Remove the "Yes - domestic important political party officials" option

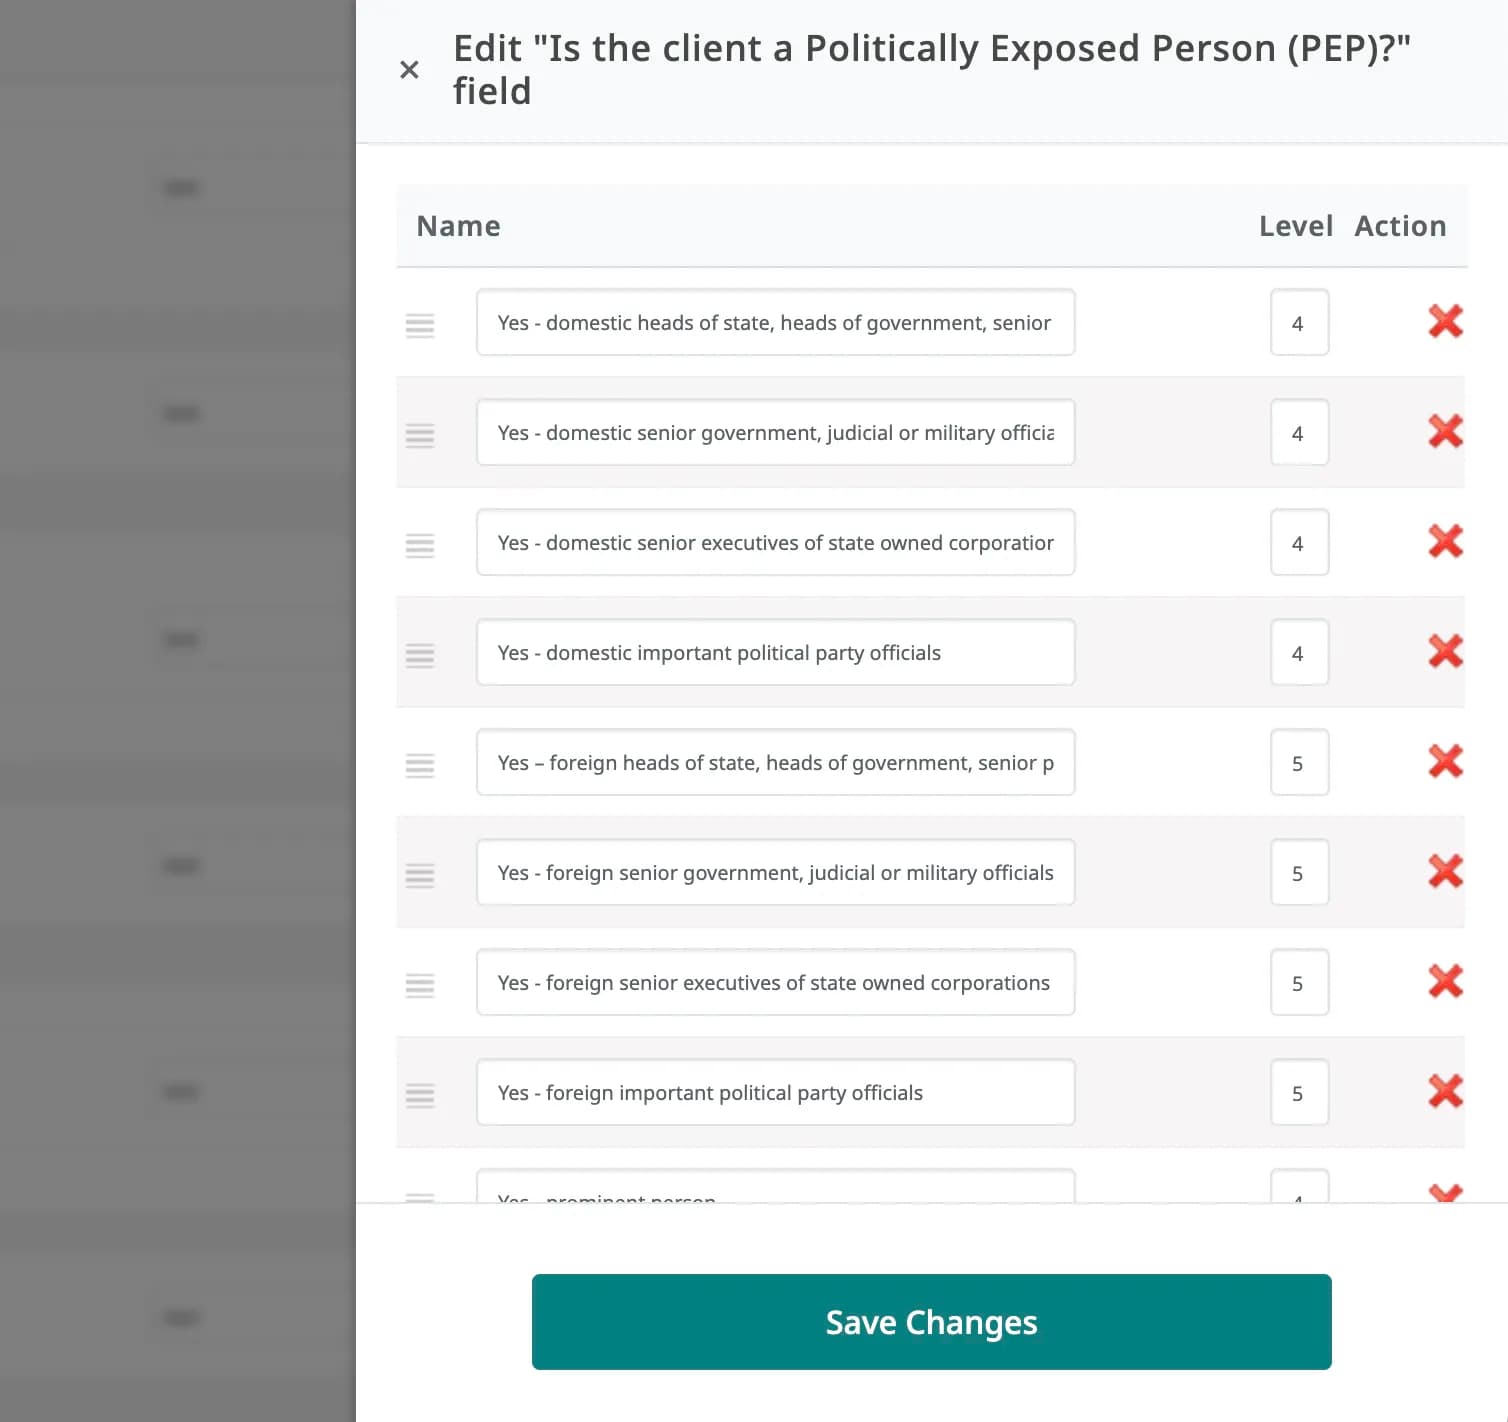[x=1445, y=652]
